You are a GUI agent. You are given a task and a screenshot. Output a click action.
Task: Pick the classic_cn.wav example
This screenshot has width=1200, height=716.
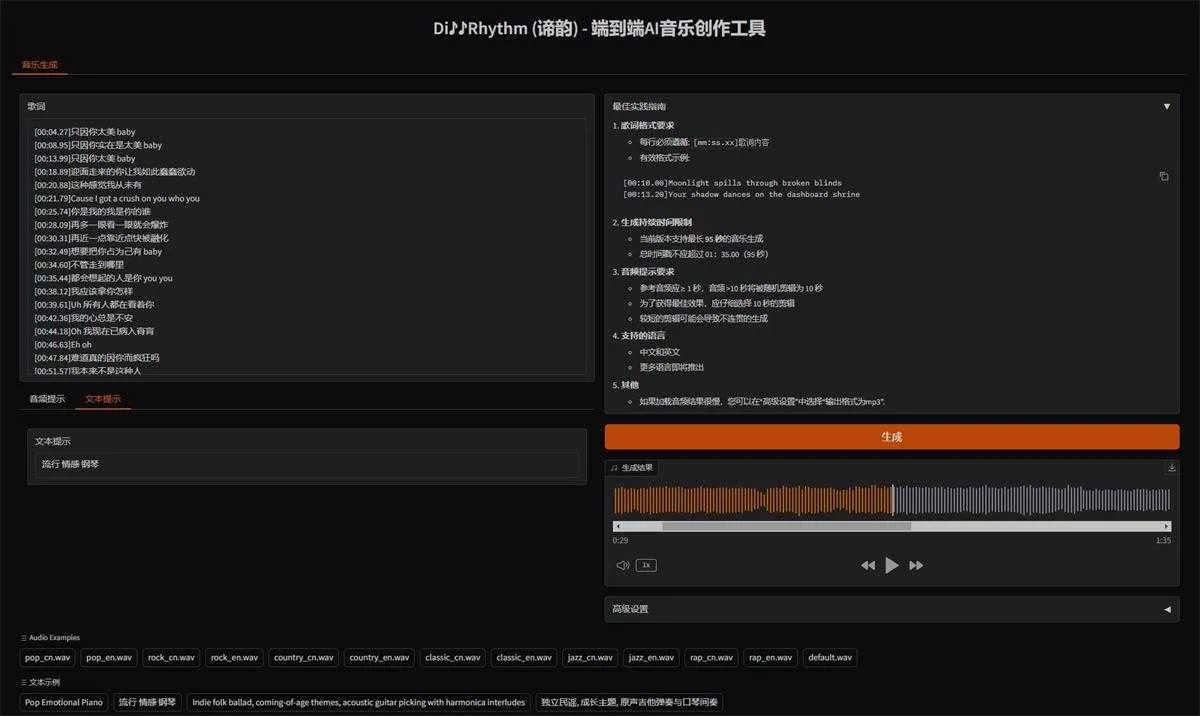pyautogui.click(x=452, y=657)
